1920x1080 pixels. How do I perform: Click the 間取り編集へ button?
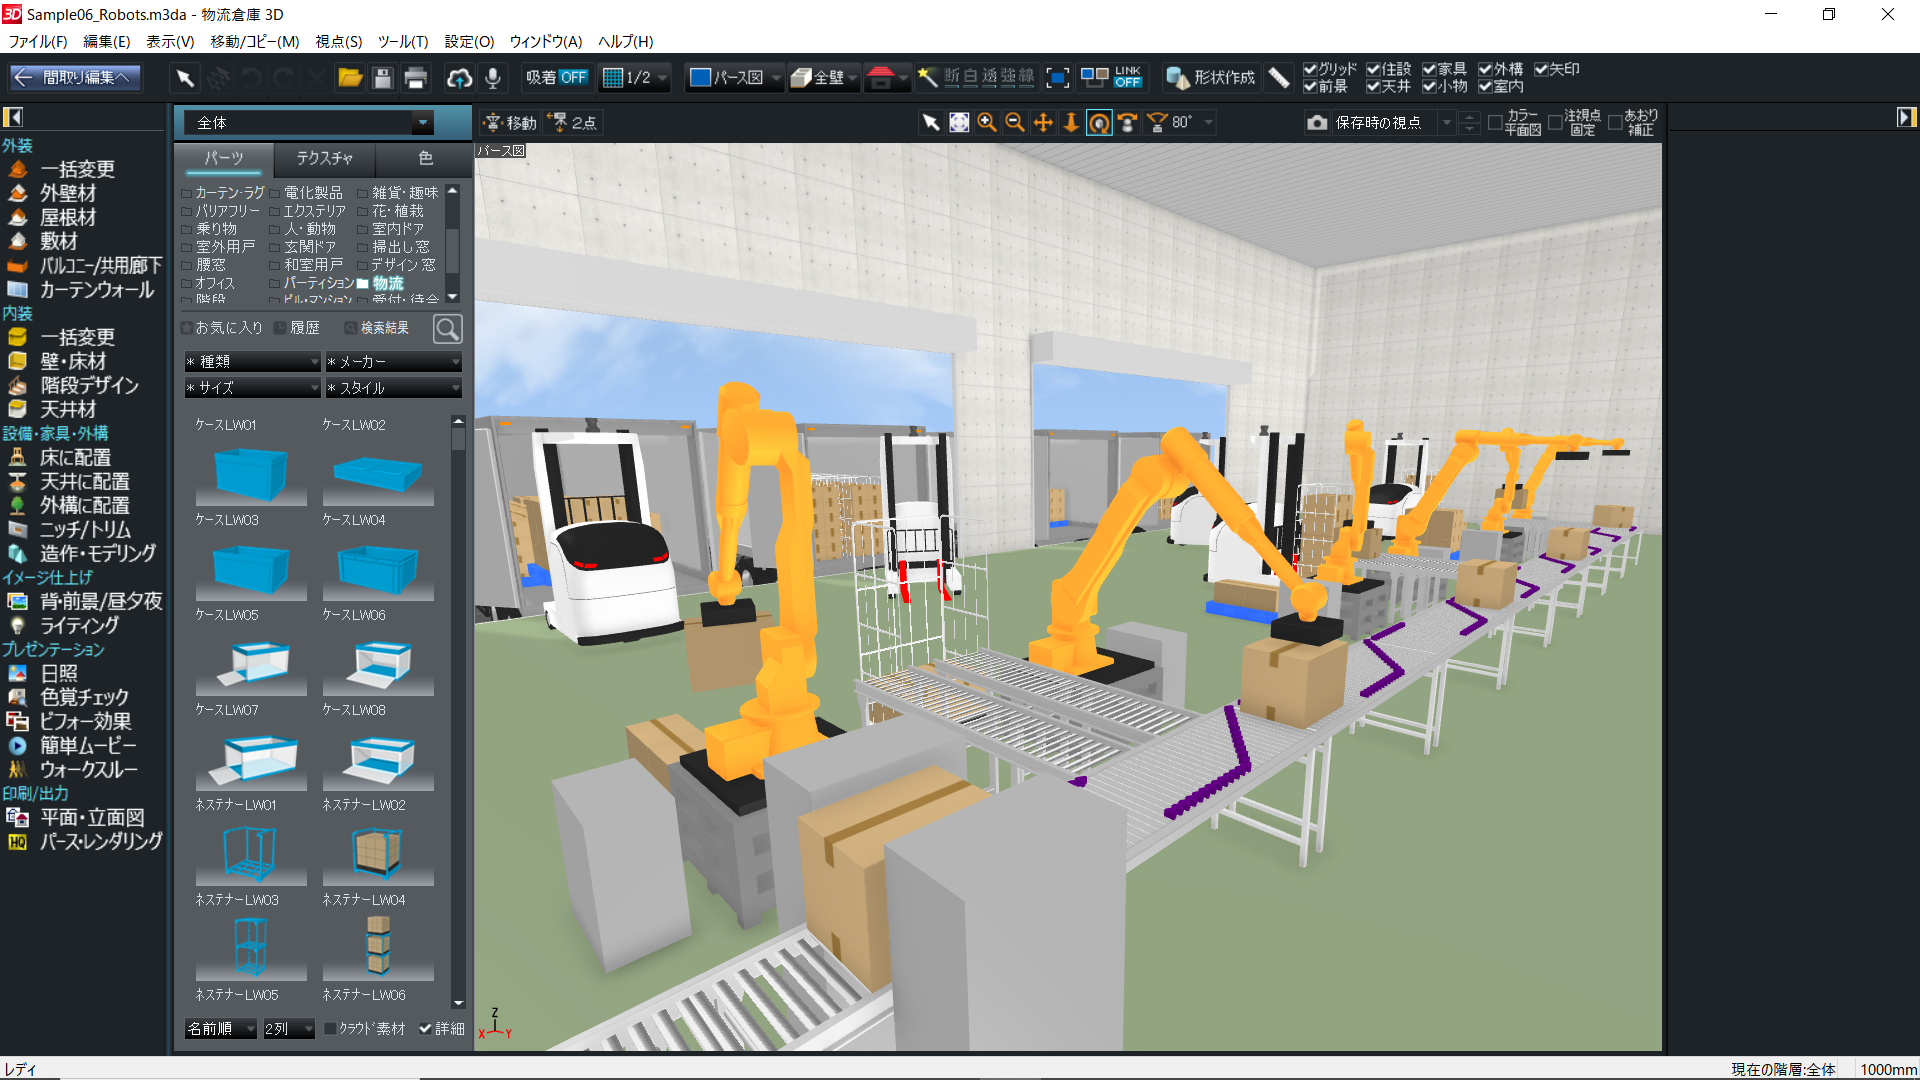pyautogui.click(x=76, y=78)
